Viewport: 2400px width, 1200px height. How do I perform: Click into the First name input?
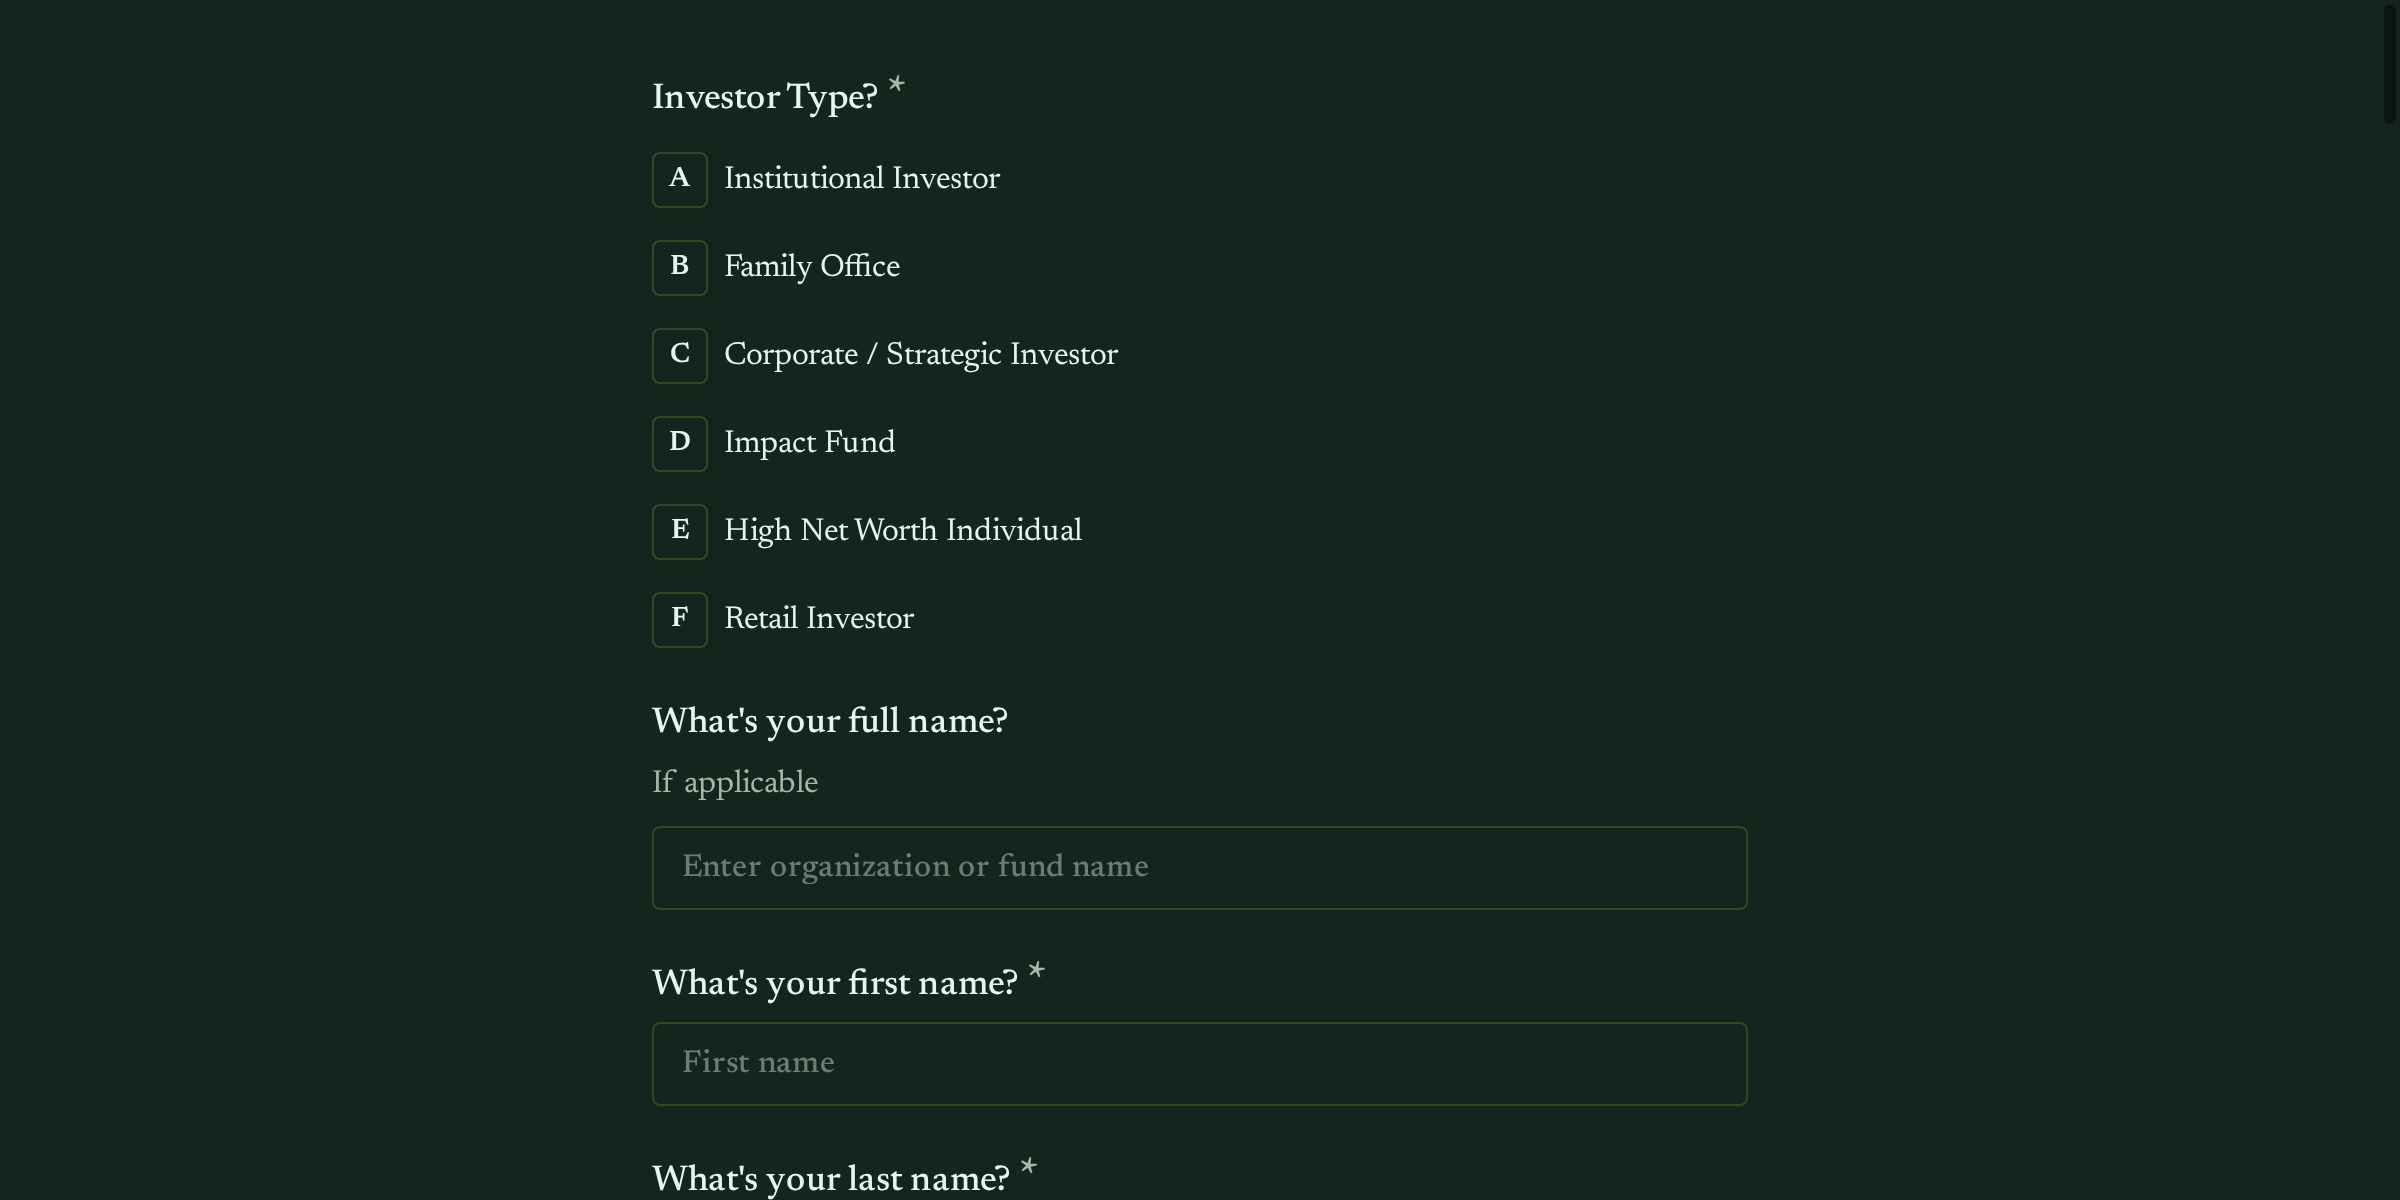coord(1199,1064)
